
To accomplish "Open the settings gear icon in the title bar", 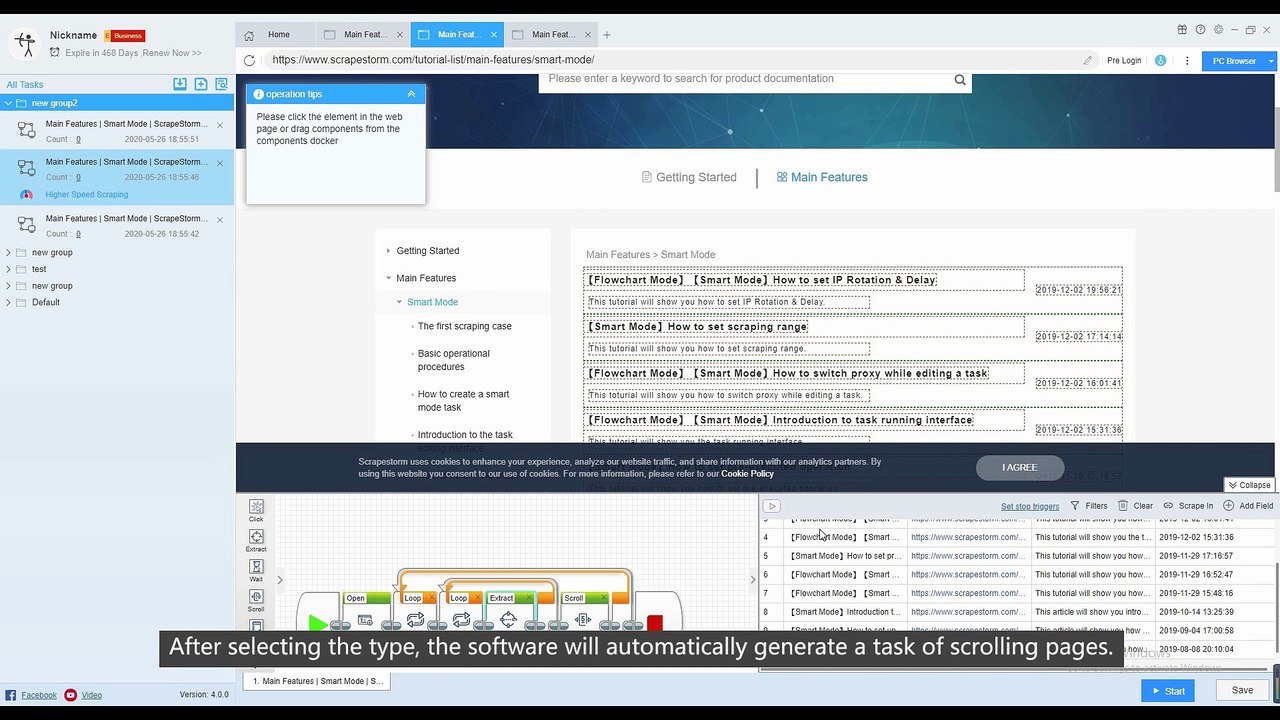I will tap(1217, 30).
